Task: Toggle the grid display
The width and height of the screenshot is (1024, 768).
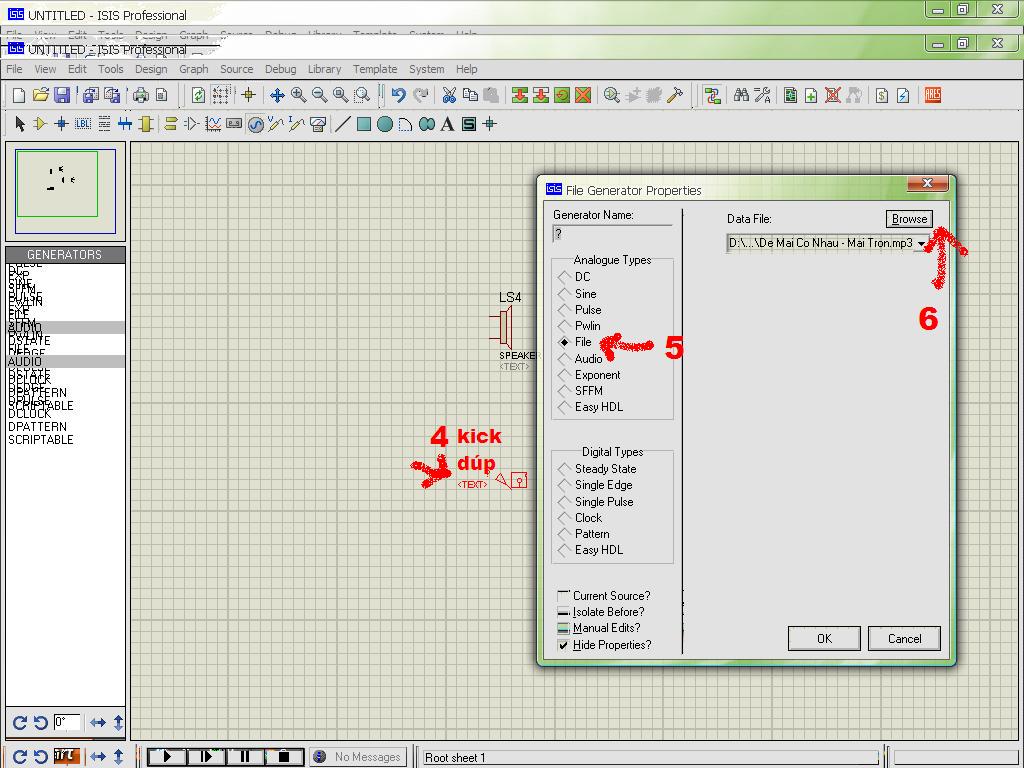Action: coord(221,95)
